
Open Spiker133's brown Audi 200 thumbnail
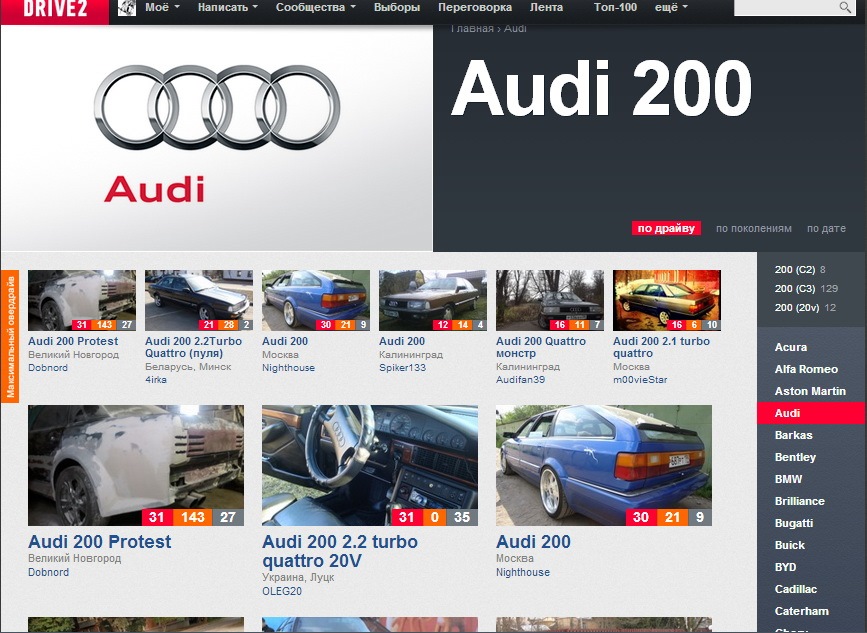(x=433, y=300)
